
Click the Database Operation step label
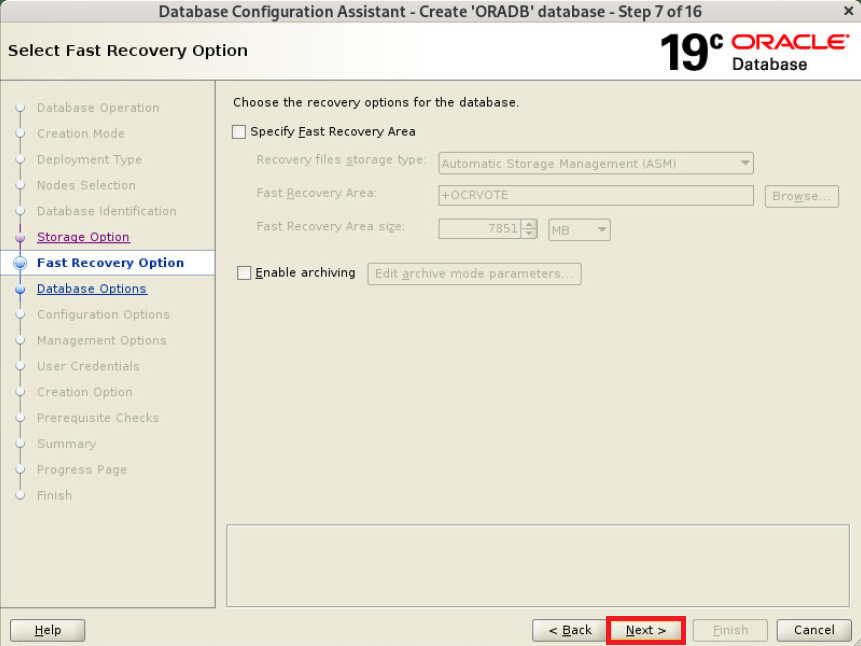[98, 108]
